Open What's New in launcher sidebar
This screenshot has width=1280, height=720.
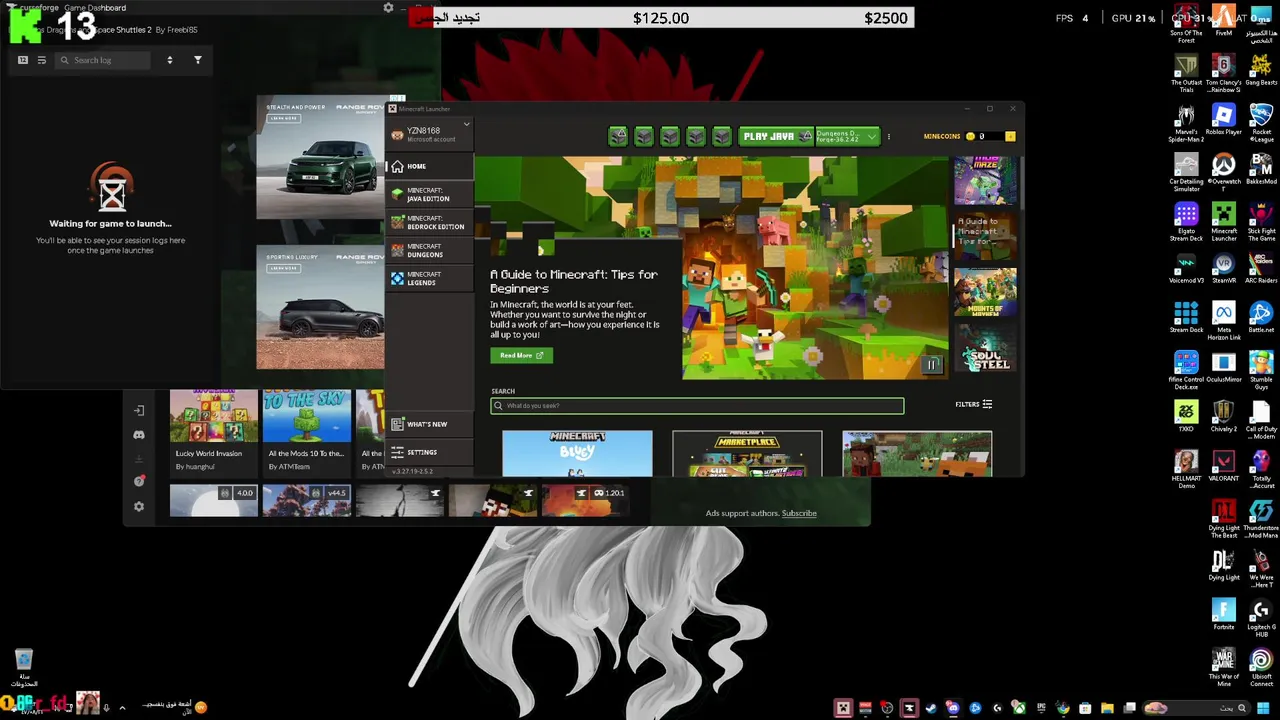[430, 424]
